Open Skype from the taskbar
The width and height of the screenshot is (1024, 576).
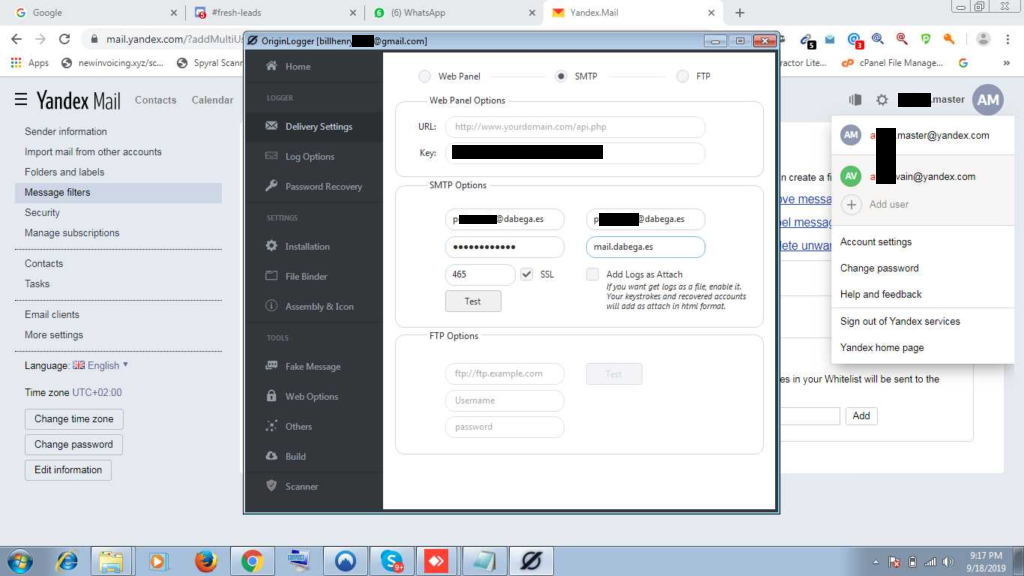(x=392, y=561)
